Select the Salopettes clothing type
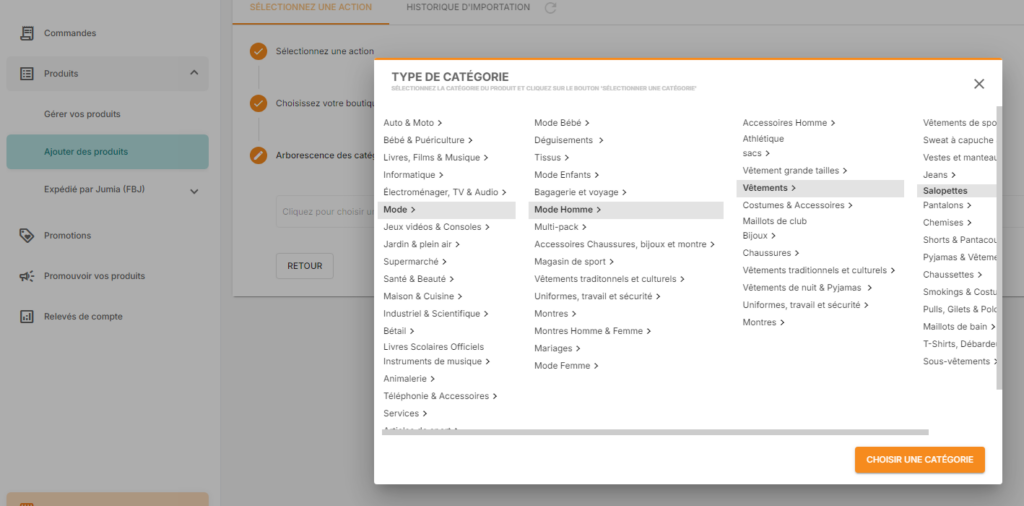1024x506 pixels. pos(957,191)
